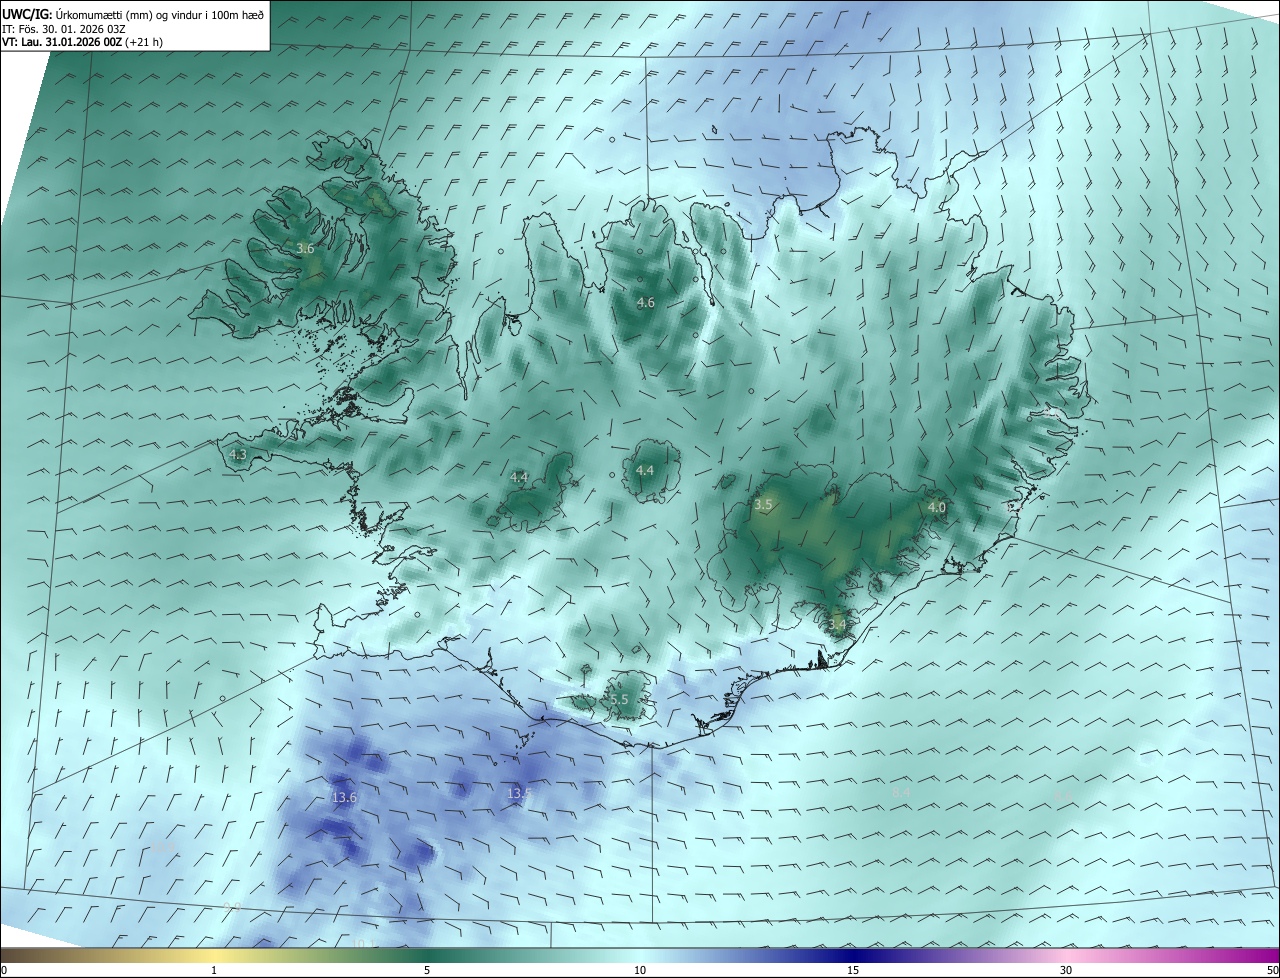Click the 4.3 value on Snæfellsnes peninsula
This screenshot has height=978, width=1280.
(238, 454)
